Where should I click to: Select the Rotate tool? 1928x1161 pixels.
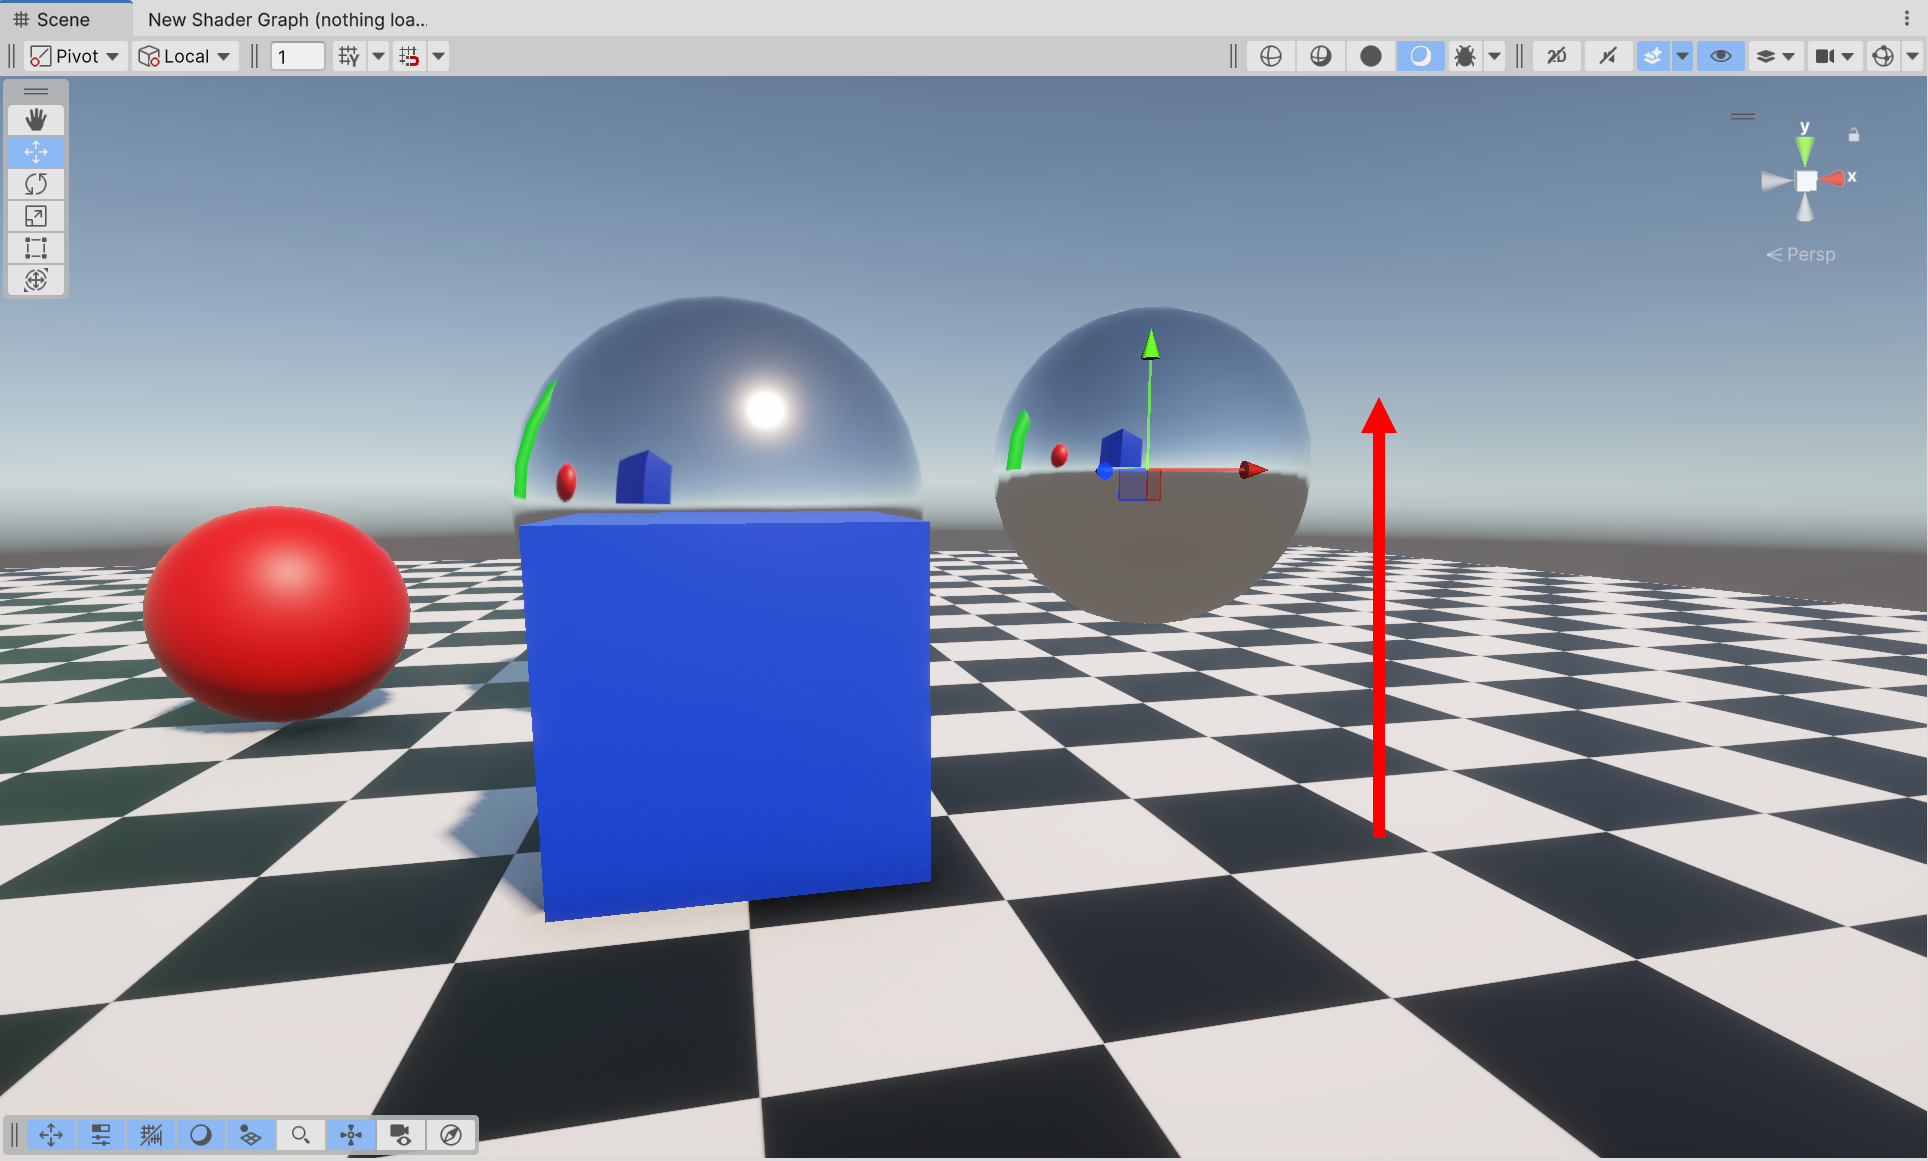tap(36, 184)
